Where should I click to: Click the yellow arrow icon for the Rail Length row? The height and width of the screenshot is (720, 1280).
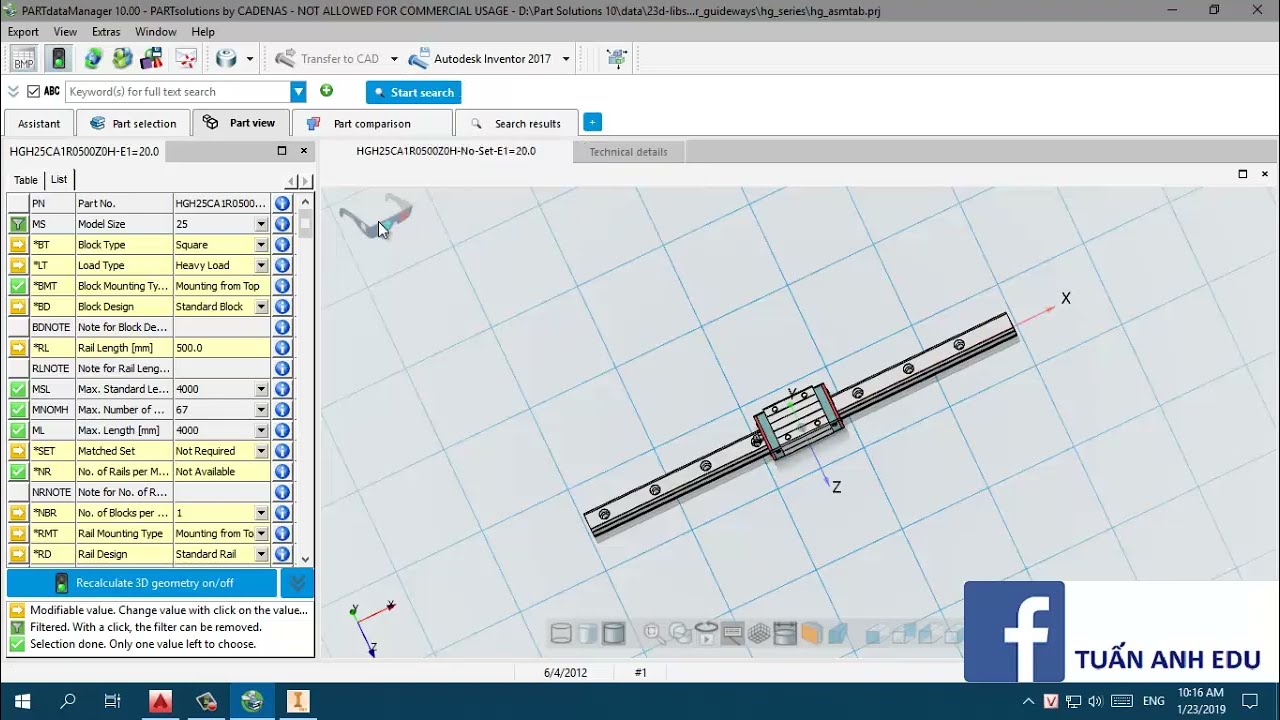point(18,348)
